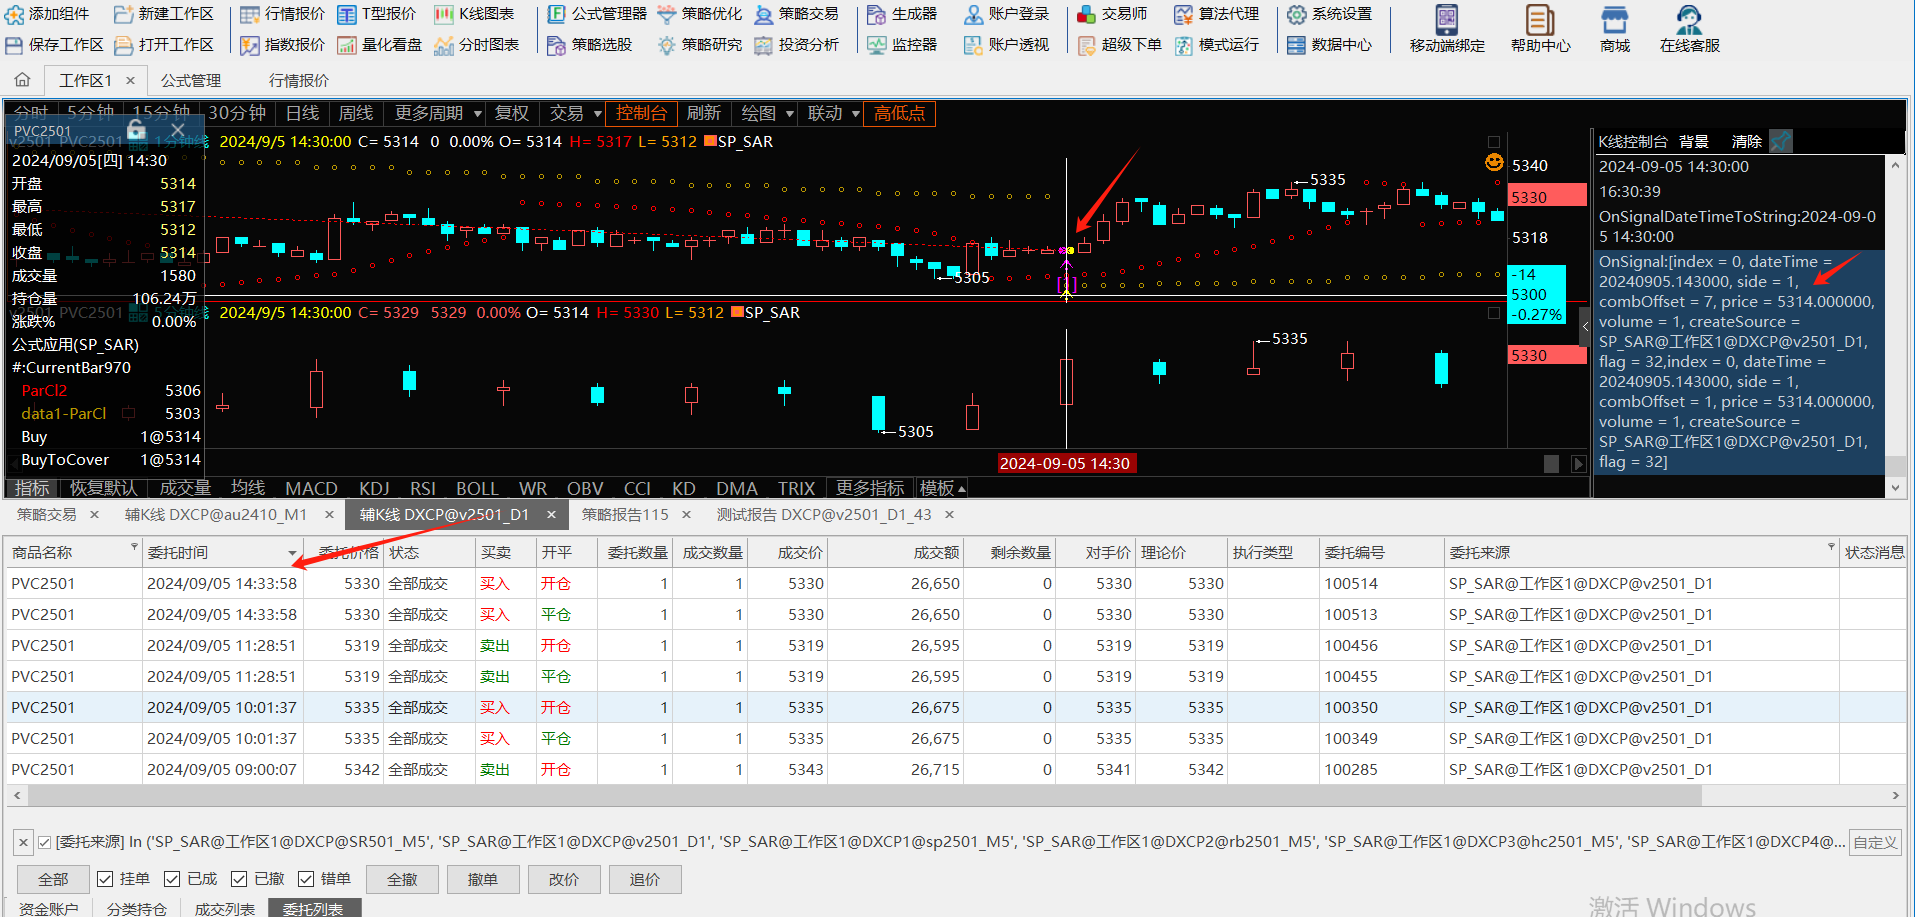This screenshot has width=1915, height=917.
Task: Toggle the 已撤 cancelled orders checkbox
Action: [239, 879]
